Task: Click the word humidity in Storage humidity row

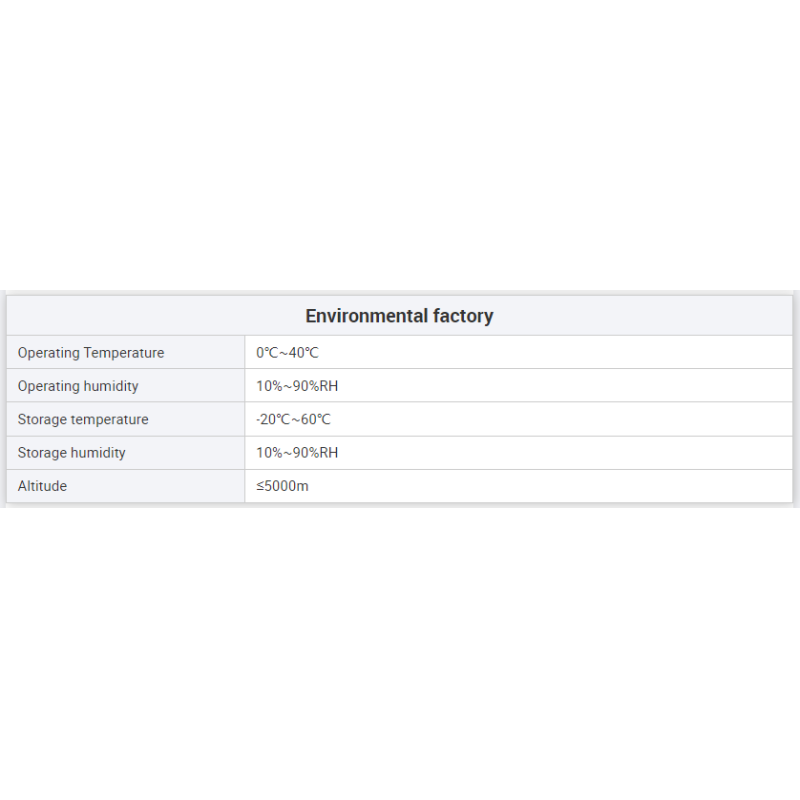Action: (x=98, y=453)
